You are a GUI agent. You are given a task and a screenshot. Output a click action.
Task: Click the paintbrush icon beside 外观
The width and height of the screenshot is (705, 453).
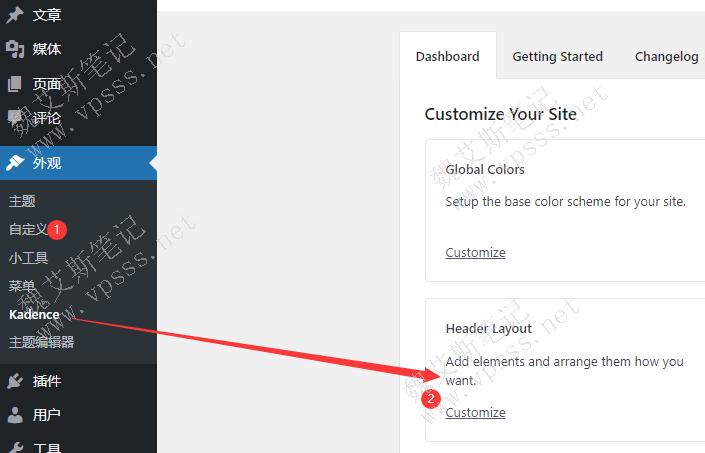click(15, 163)
